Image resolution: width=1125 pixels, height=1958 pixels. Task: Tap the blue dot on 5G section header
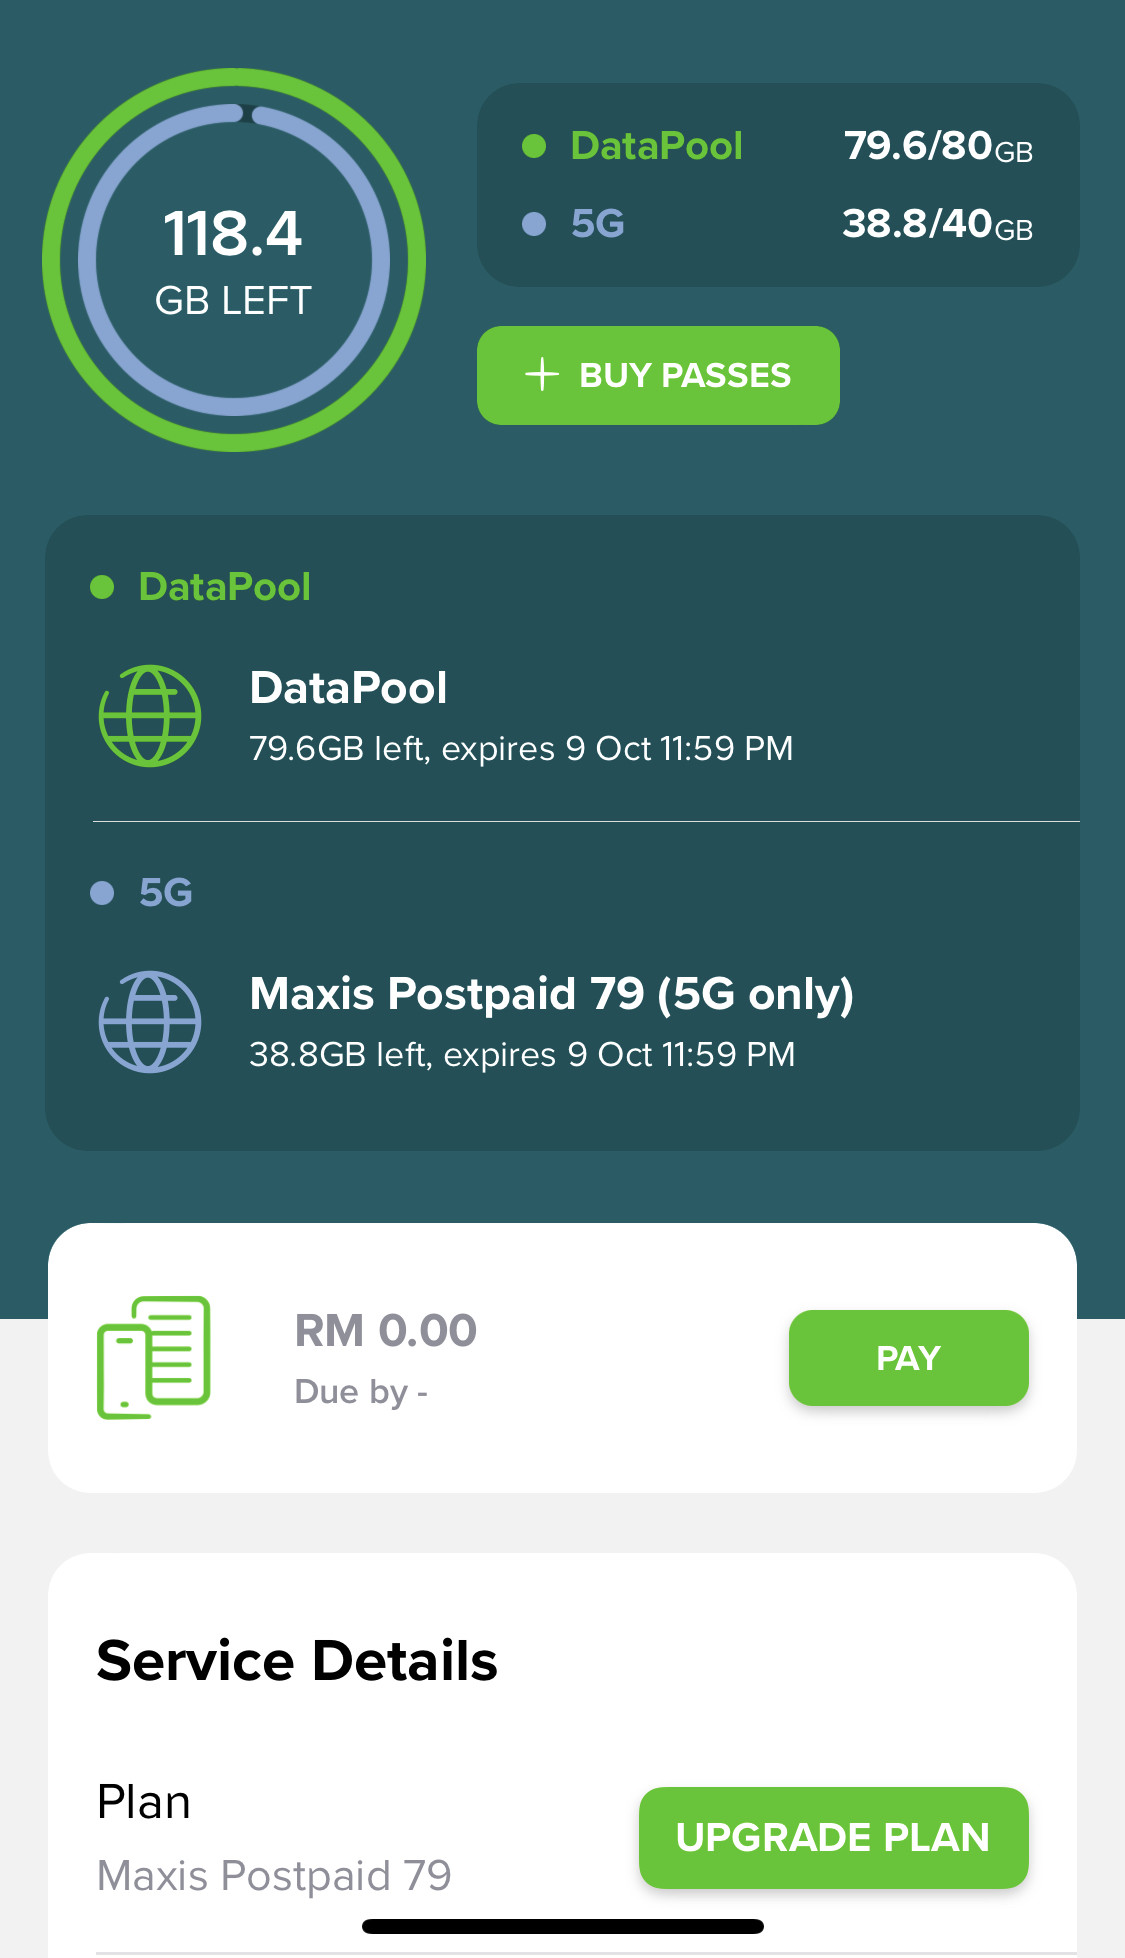click(102, 893)
